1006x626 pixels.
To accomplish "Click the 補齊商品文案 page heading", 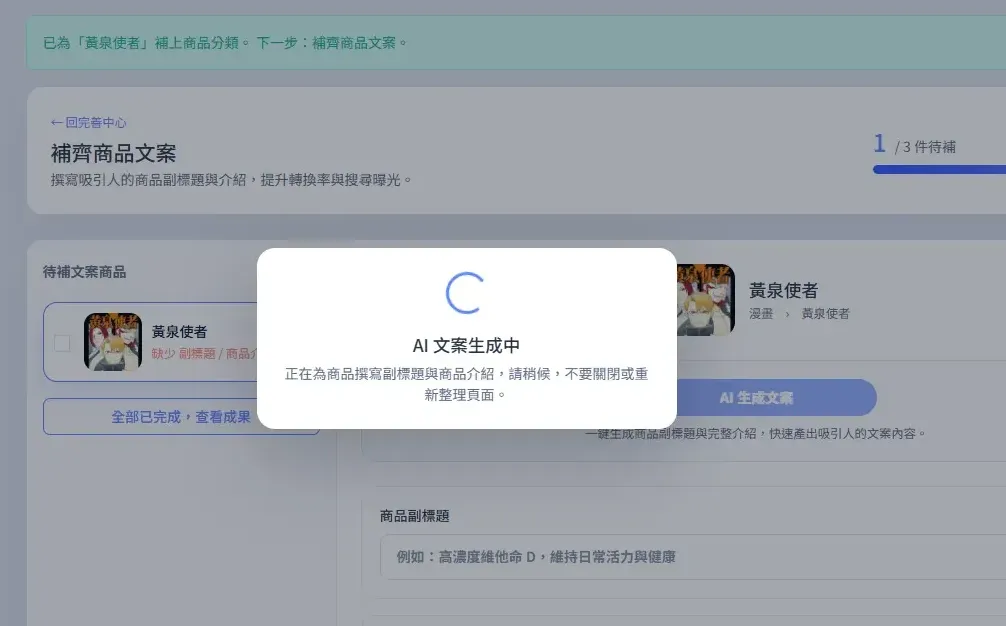I will [x=114, y=153].
